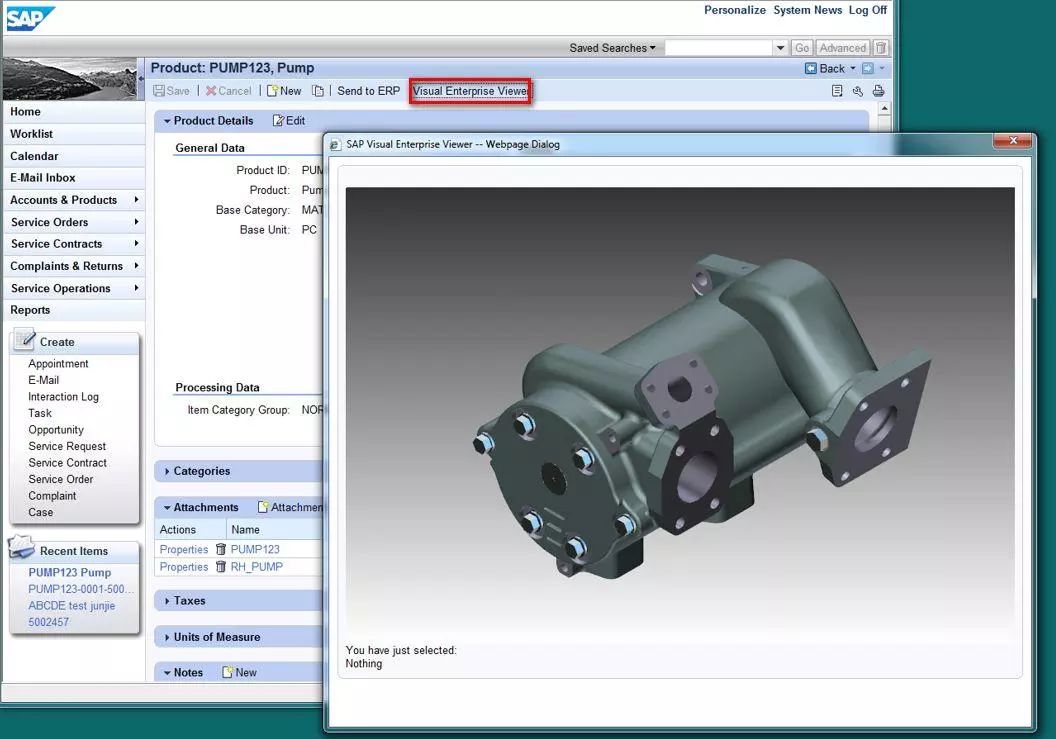The height and width of the screenshot is (739, 1056).
Task: Click the delete saved search trash icon
Action: 881,48
